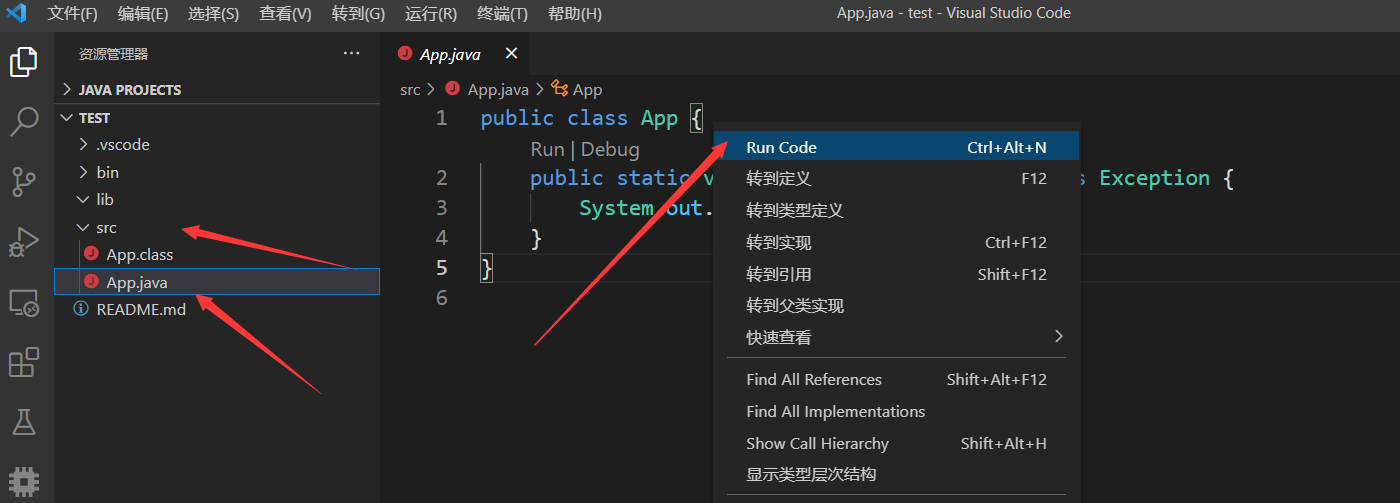
Task: Click the Run CodeLens link
Action: point(547,149)
